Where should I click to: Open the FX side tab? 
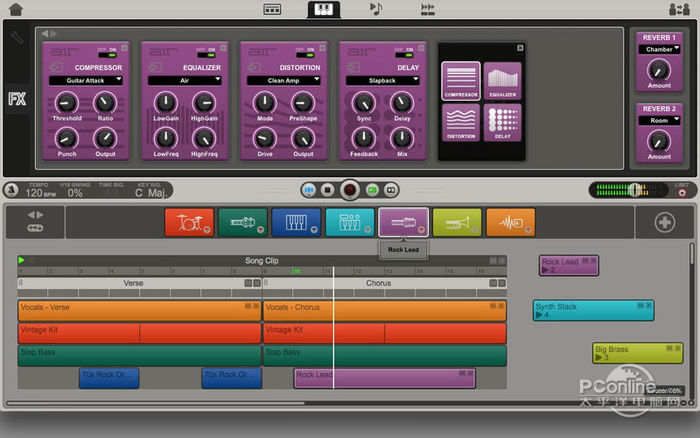pyautogui.click(x=17, y=99)
